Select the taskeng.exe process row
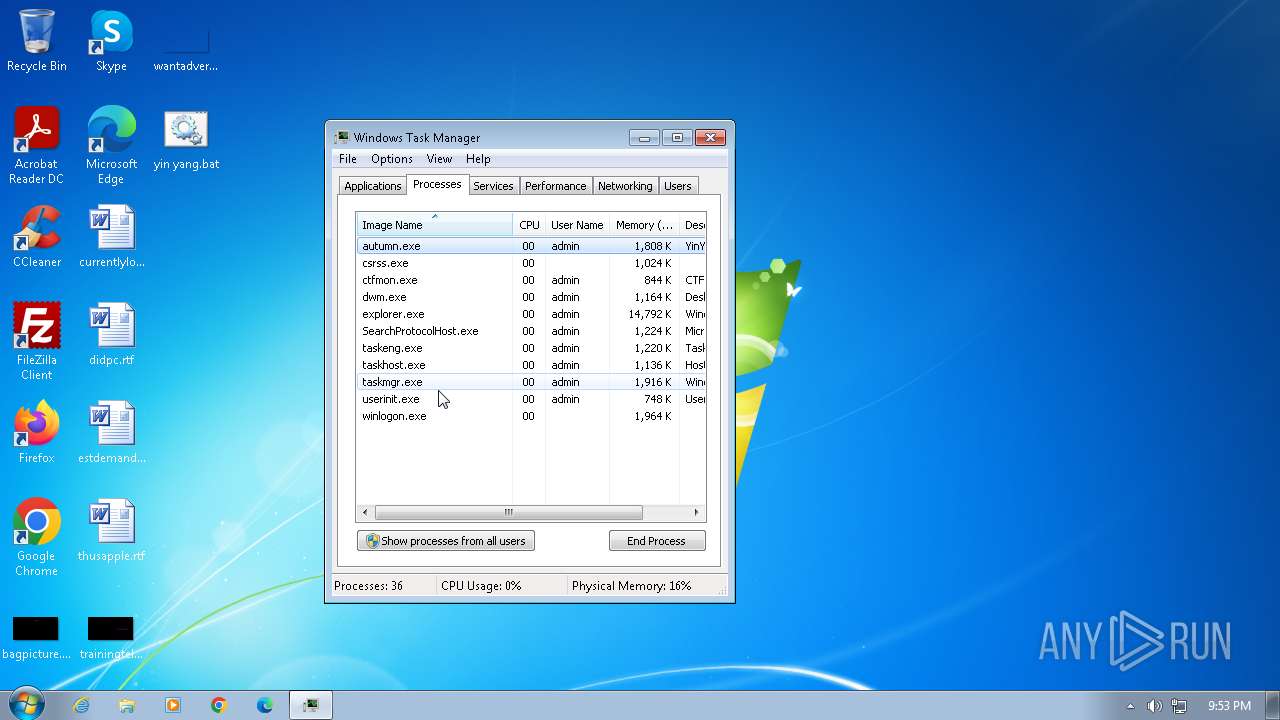1280x720 pixels. [531, 348]
